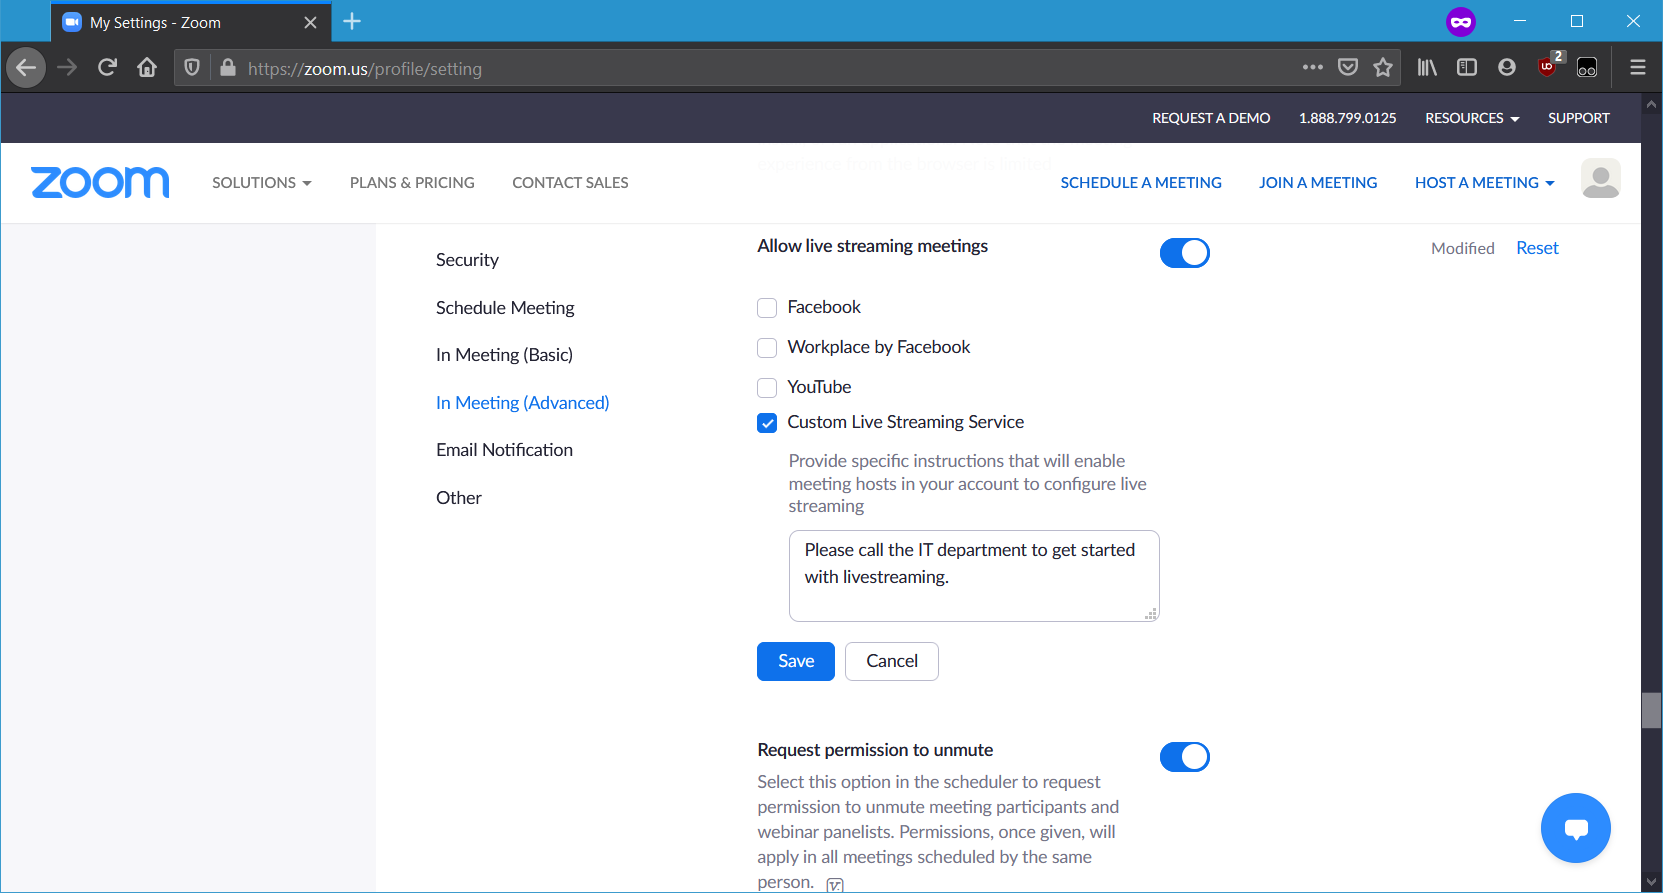Expand the Solutions dropdown
Screen dimensions: 1663x893
(261, 183)
